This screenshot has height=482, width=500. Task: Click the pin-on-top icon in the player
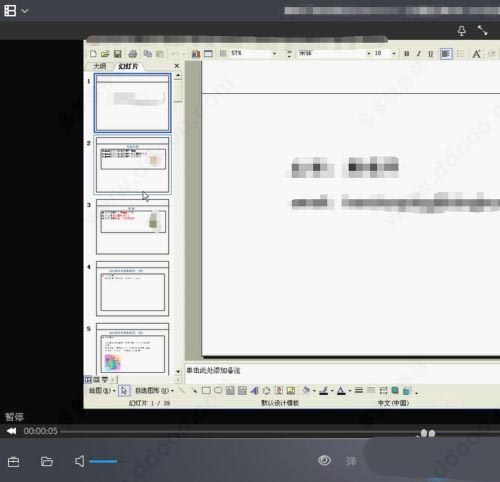point(462,31)
